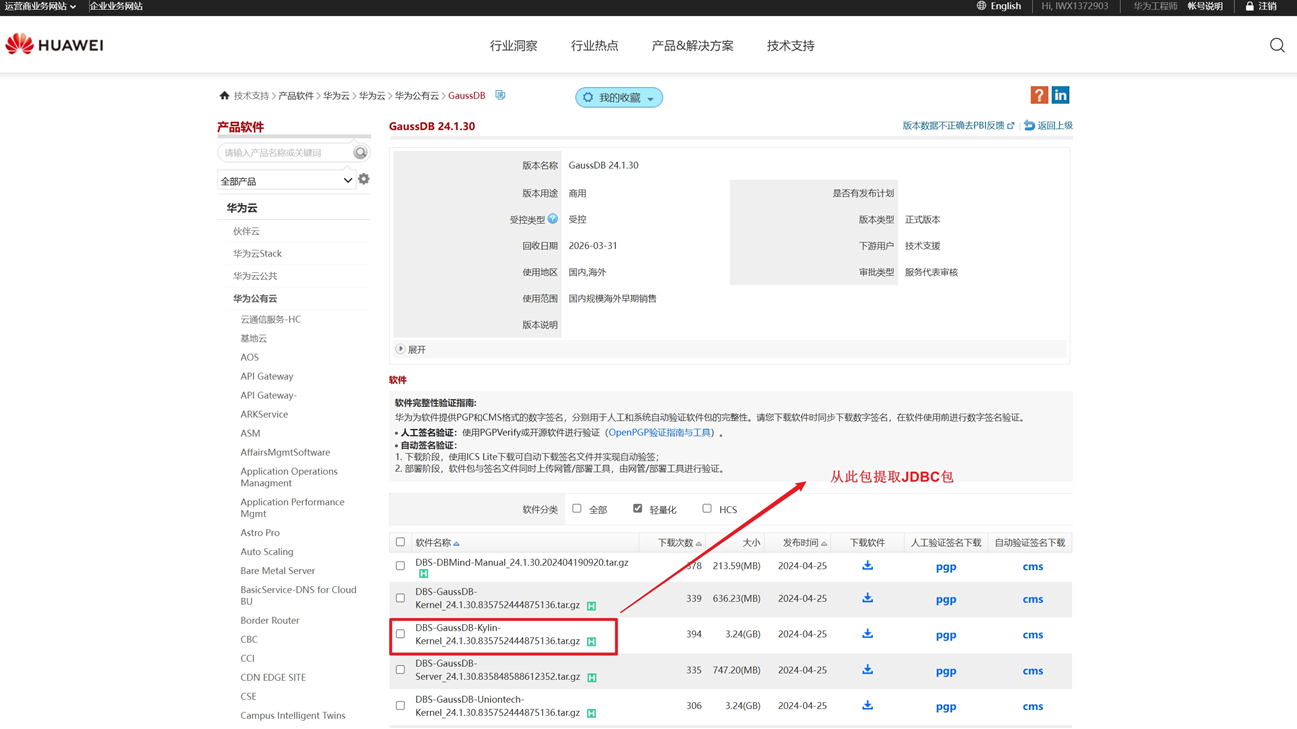The height and width of the screenshot is (729, 1297).
Task: Download the DBS-GaussDB-Kylin-Kernel package
Action: click(x=867, y=634)
